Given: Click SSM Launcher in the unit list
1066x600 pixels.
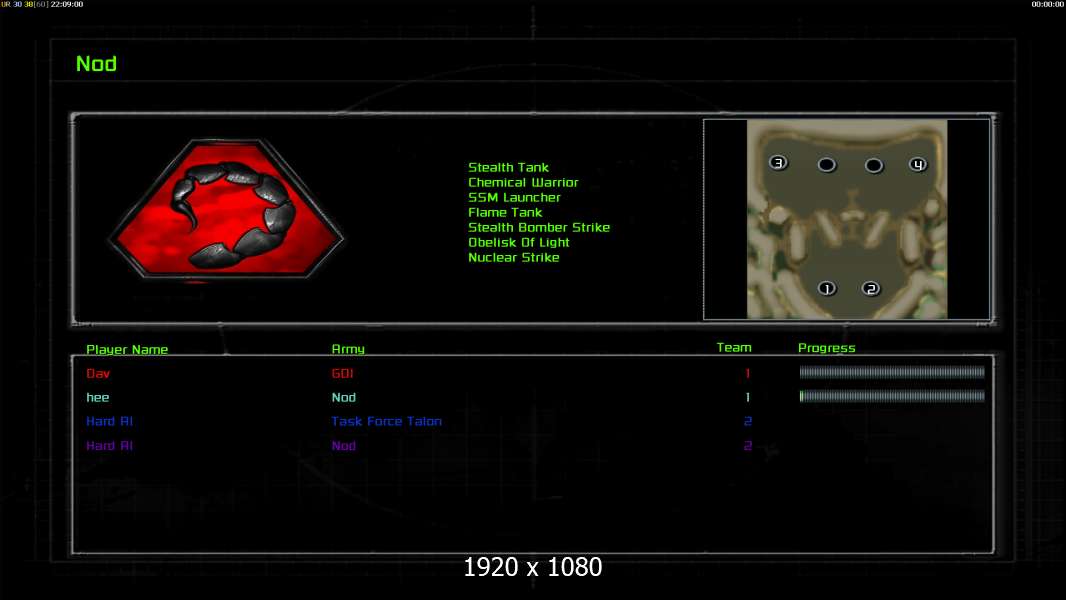Looking at the screenshot, I should 514,197.
